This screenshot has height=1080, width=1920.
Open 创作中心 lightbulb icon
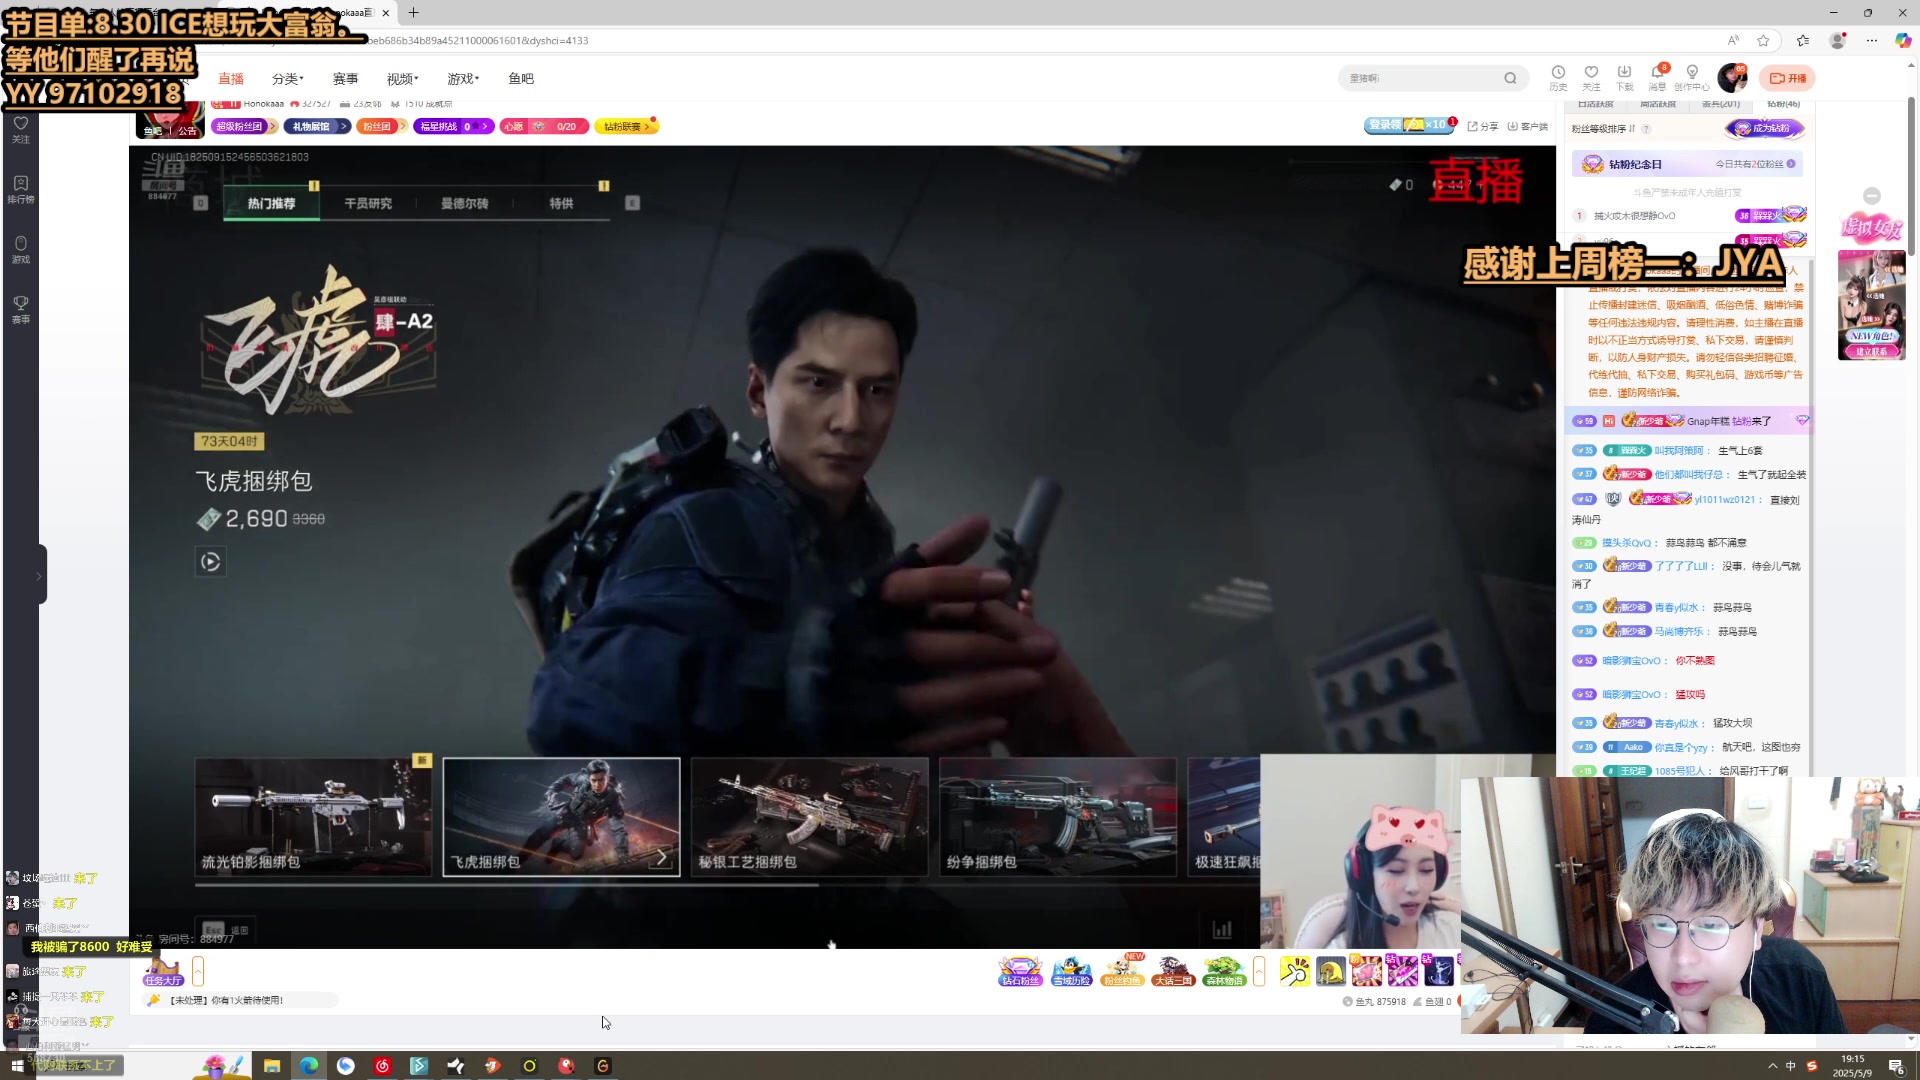pos(1692,73)
